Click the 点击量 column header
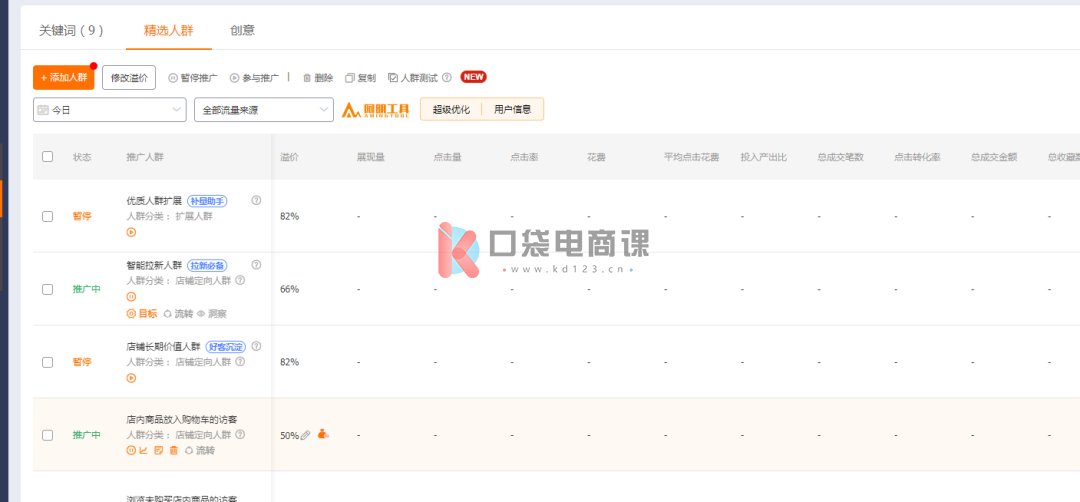 [x=448, y=157]
